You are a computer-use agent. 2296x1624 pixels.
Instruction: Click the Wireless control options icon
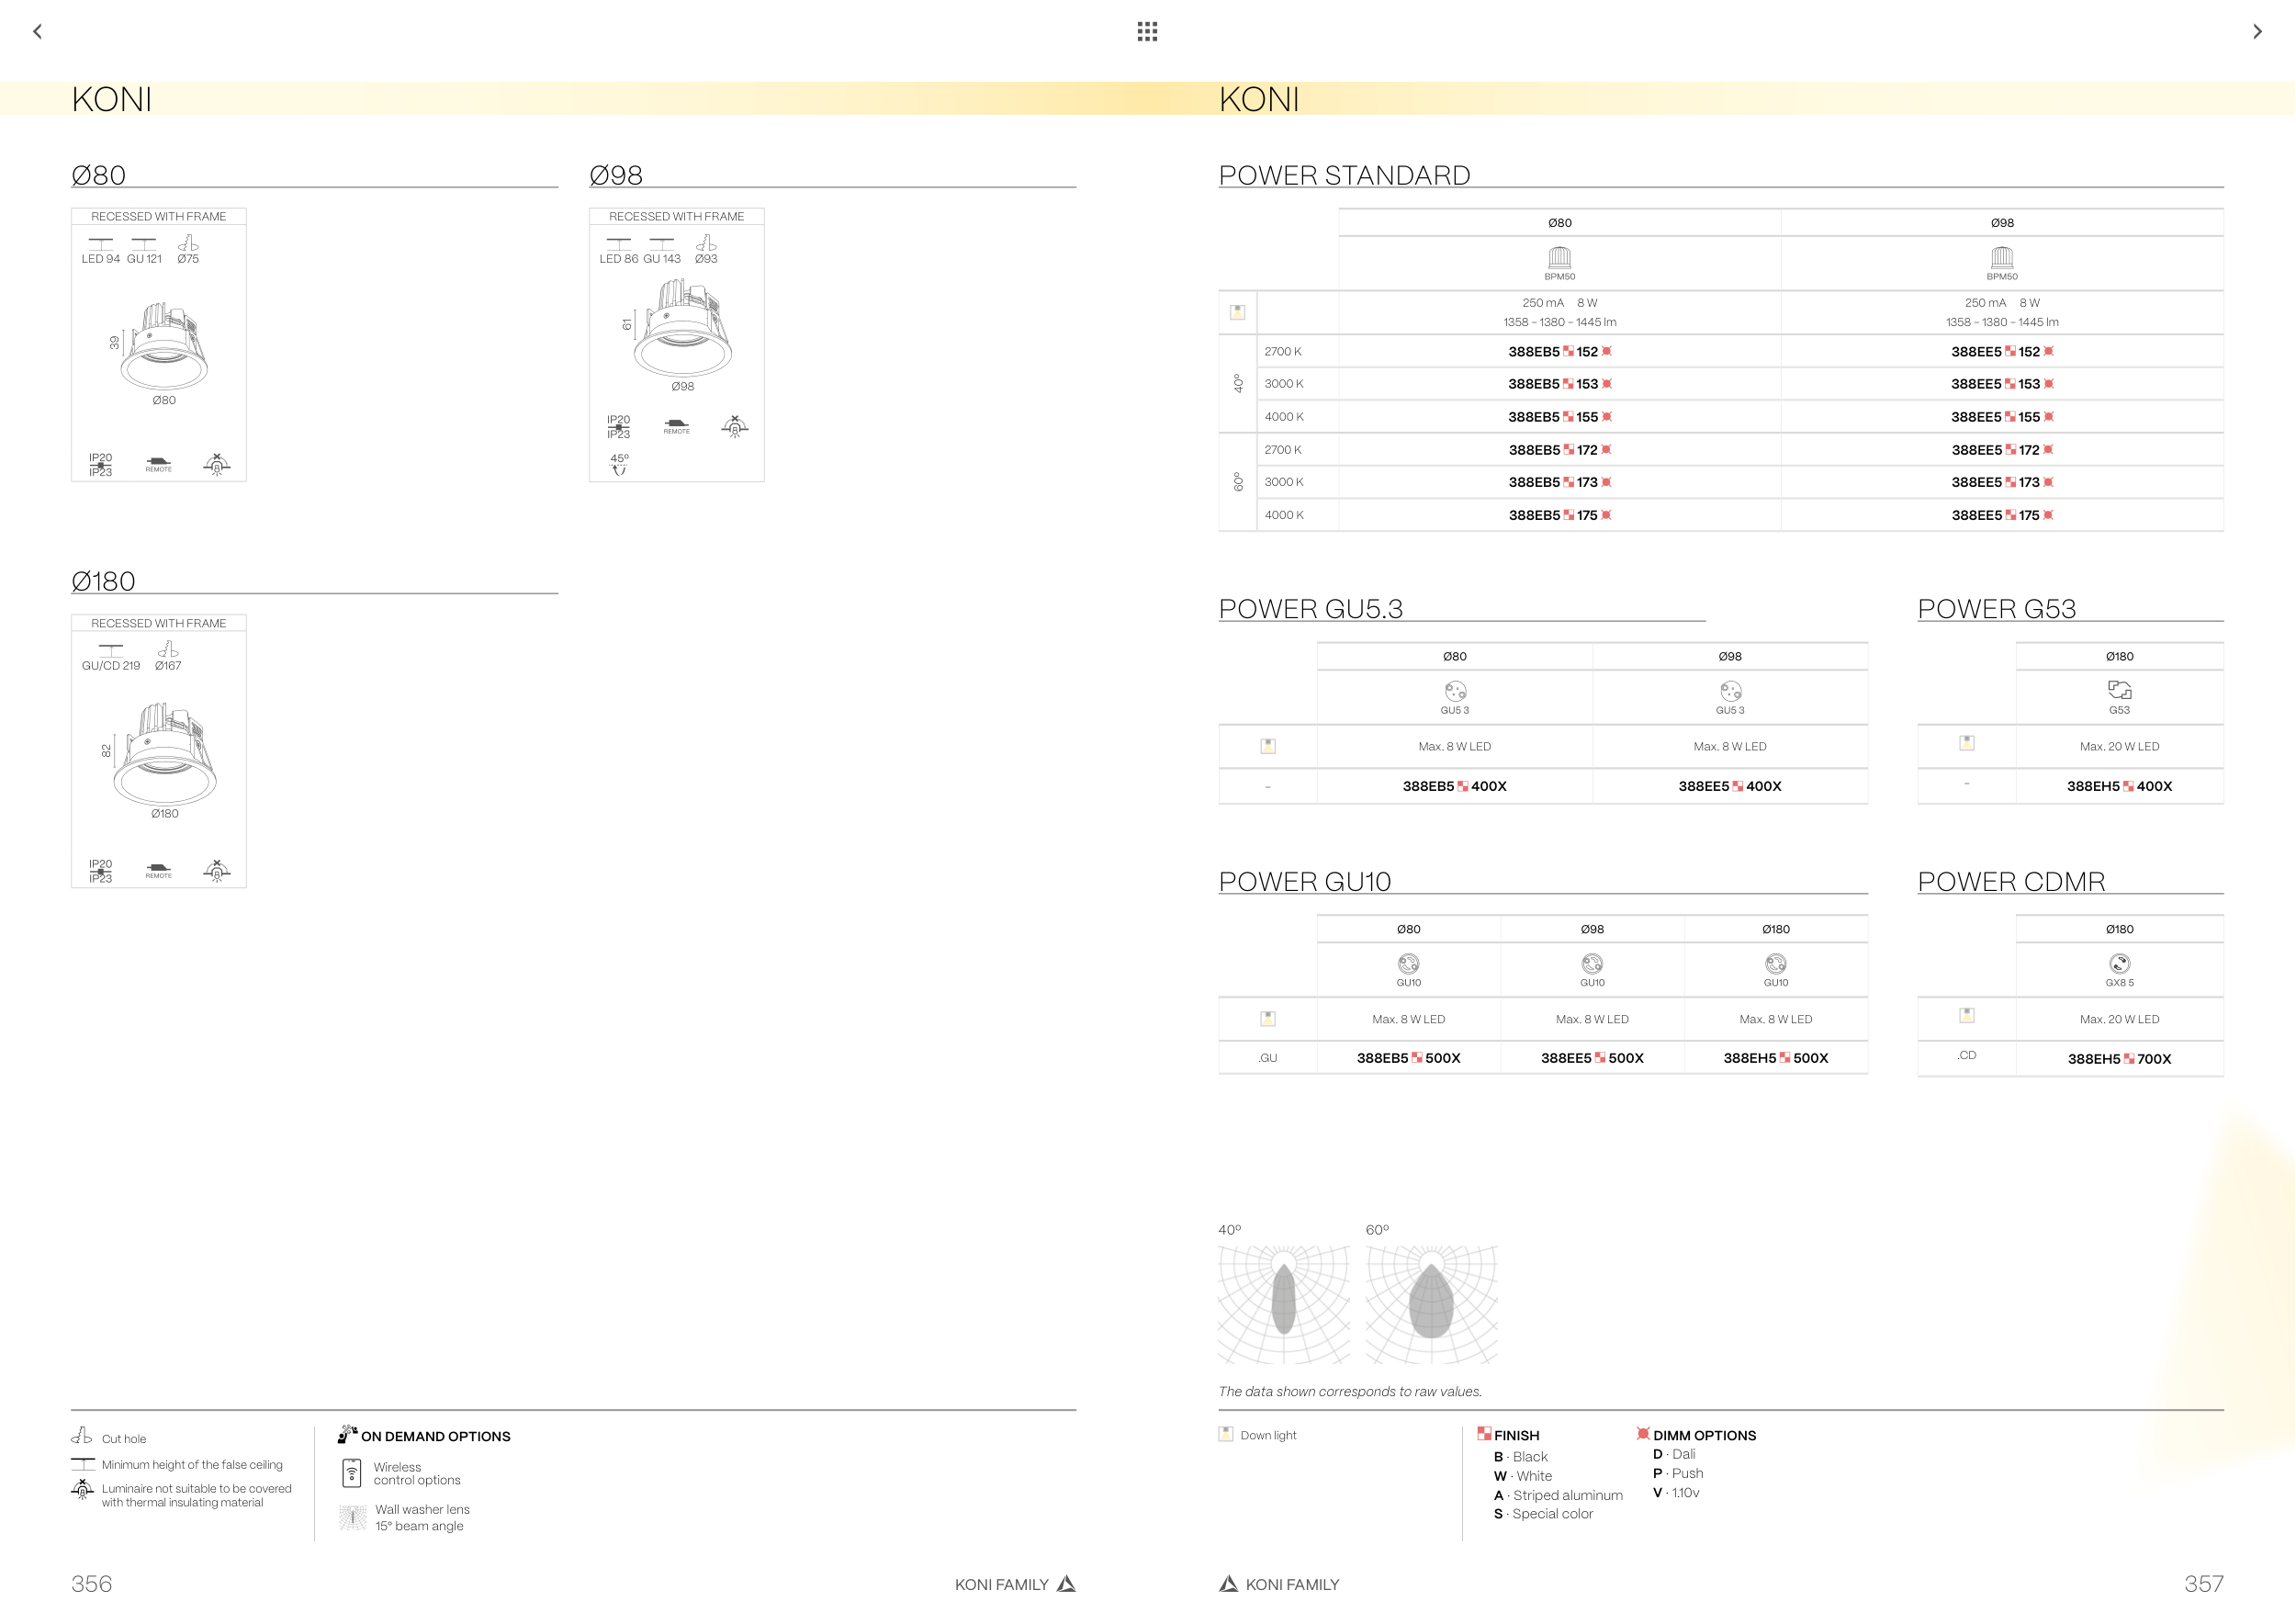(x=352, y=1473)
